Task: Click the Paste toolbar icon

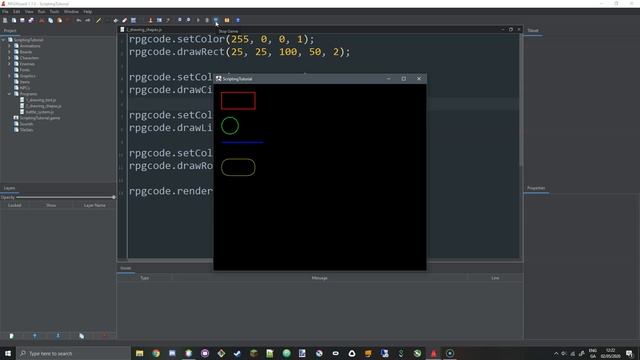Action: coord(60,20)
